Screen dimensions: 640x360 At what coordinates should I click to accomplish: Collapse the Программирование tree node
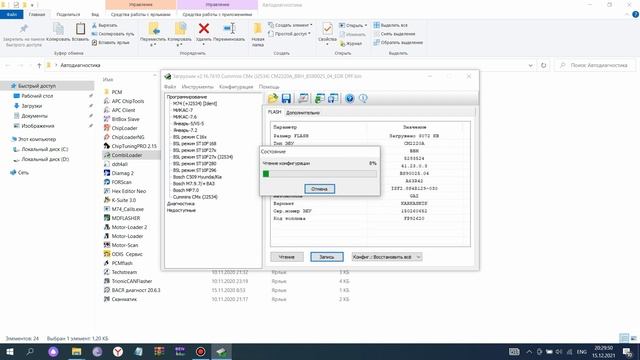(x=187, y=97)
